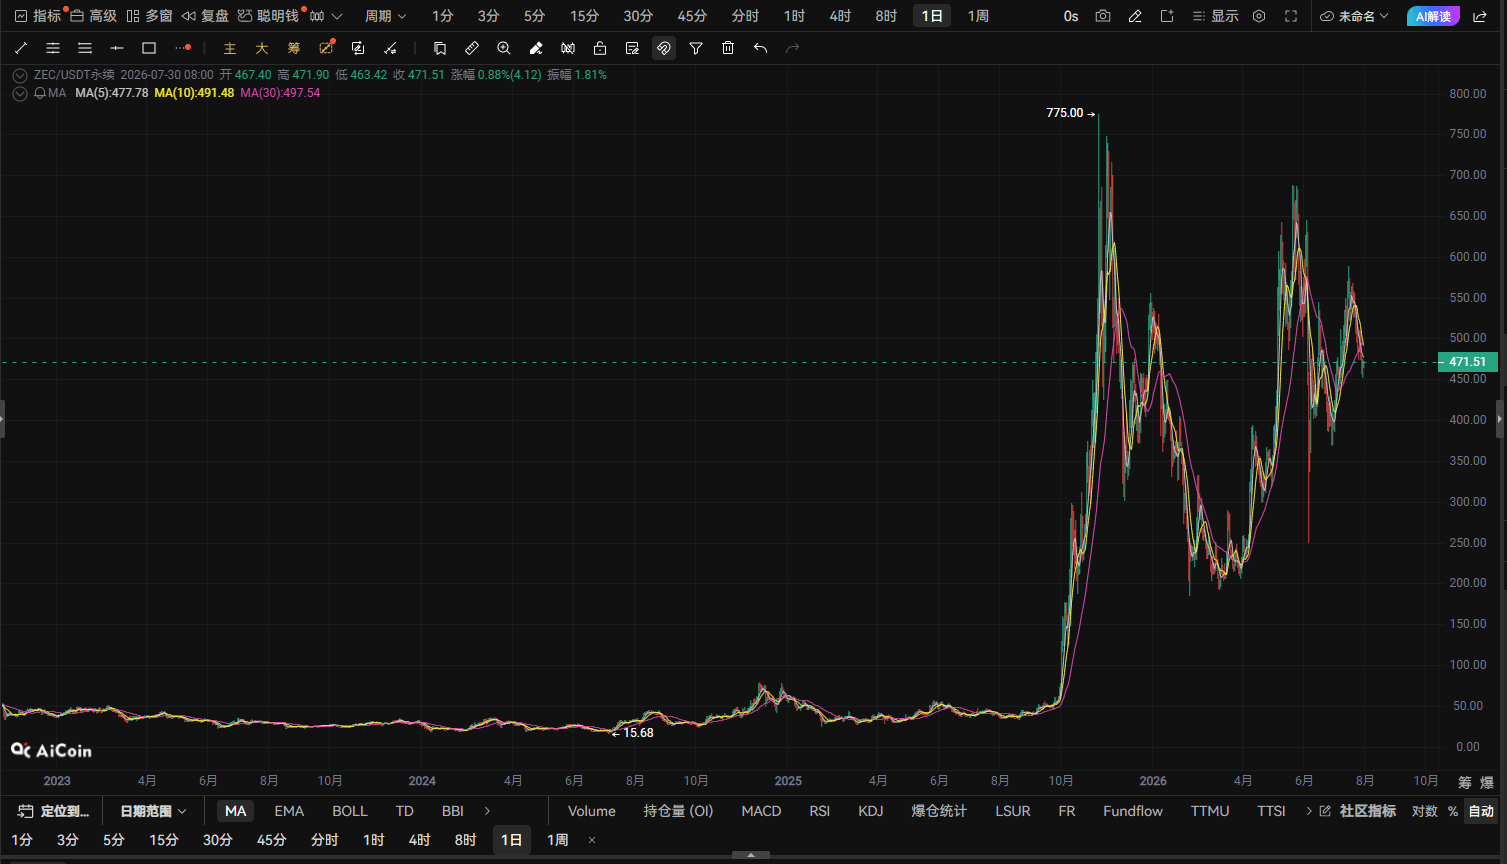This screenshot has width=1507, height=864.
Task: Select the eraser tool in drawing toolbar
Action: (536, 48)
